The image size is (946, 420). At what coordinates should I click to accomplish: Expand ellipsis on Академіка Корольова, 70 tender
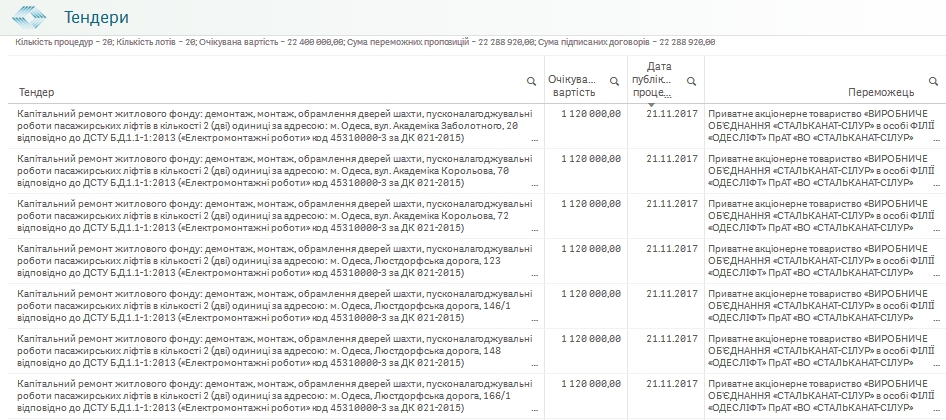click(x=534, y=186)
